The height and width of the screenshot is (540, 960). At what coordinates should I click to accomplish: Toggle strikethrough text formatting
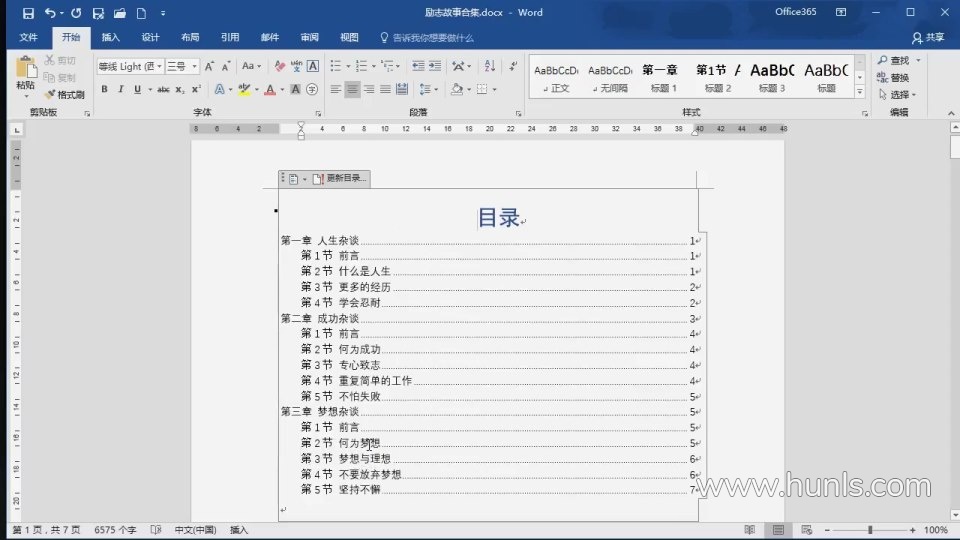tap(163, 89)
